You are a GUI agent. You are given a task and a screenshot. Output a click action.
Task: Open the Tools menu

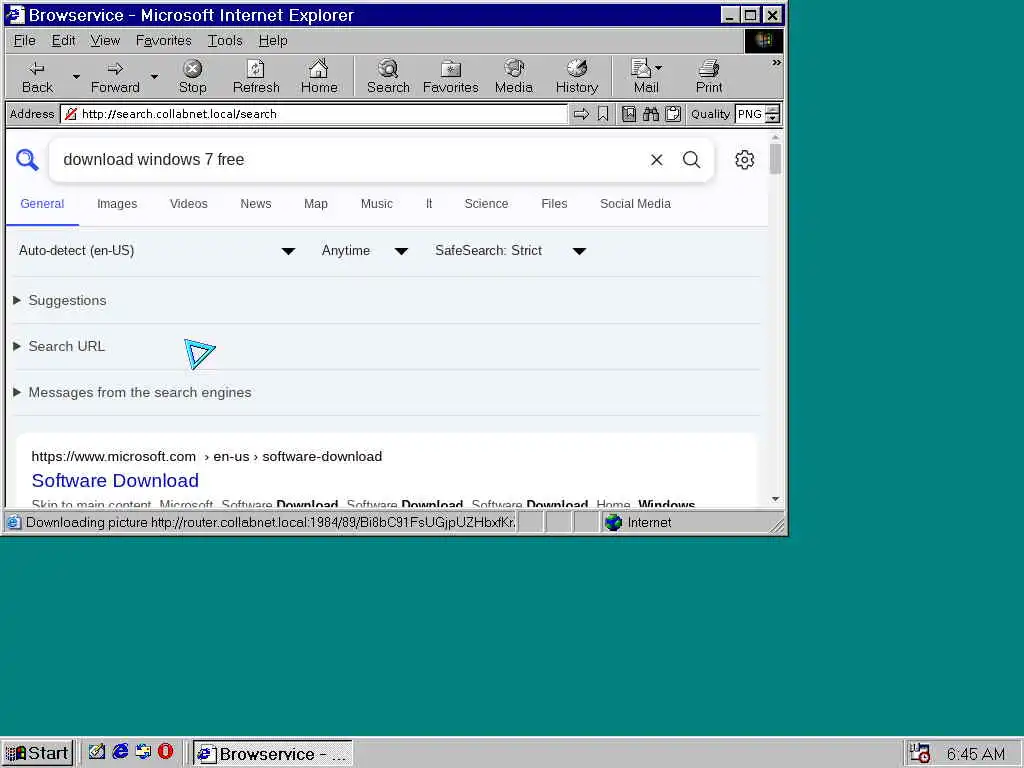[225, 40]
